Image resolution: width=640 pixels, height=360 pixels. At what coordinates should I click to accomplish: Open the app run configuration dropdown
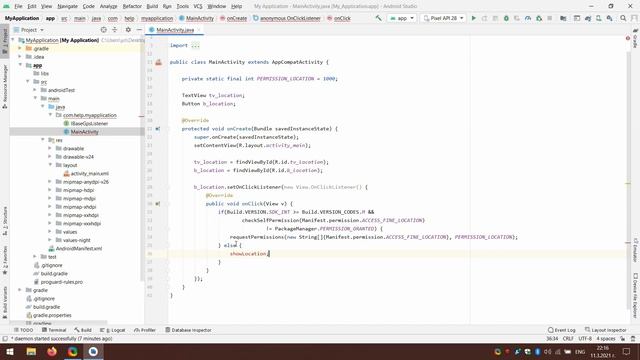click(402, 18)
